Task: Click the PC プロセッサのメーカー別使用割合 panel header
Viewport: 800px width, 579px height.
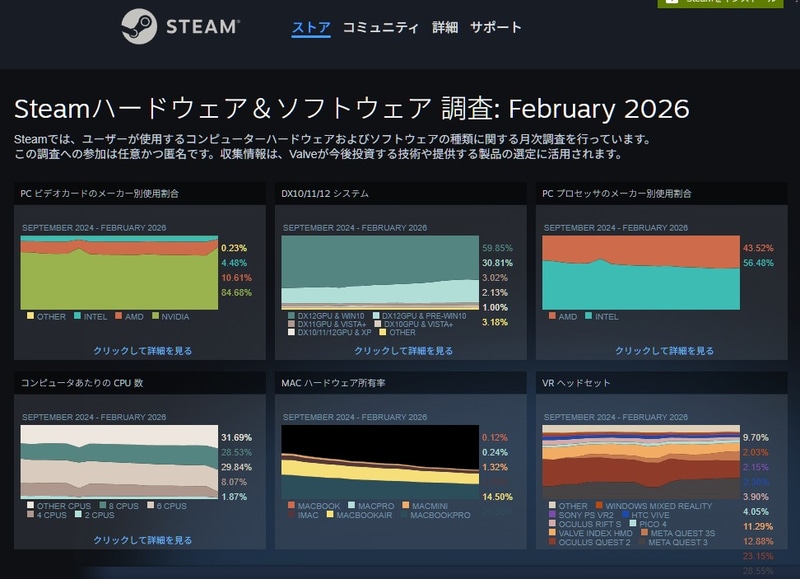Action: pyautogui.click(x=661, y=193)
